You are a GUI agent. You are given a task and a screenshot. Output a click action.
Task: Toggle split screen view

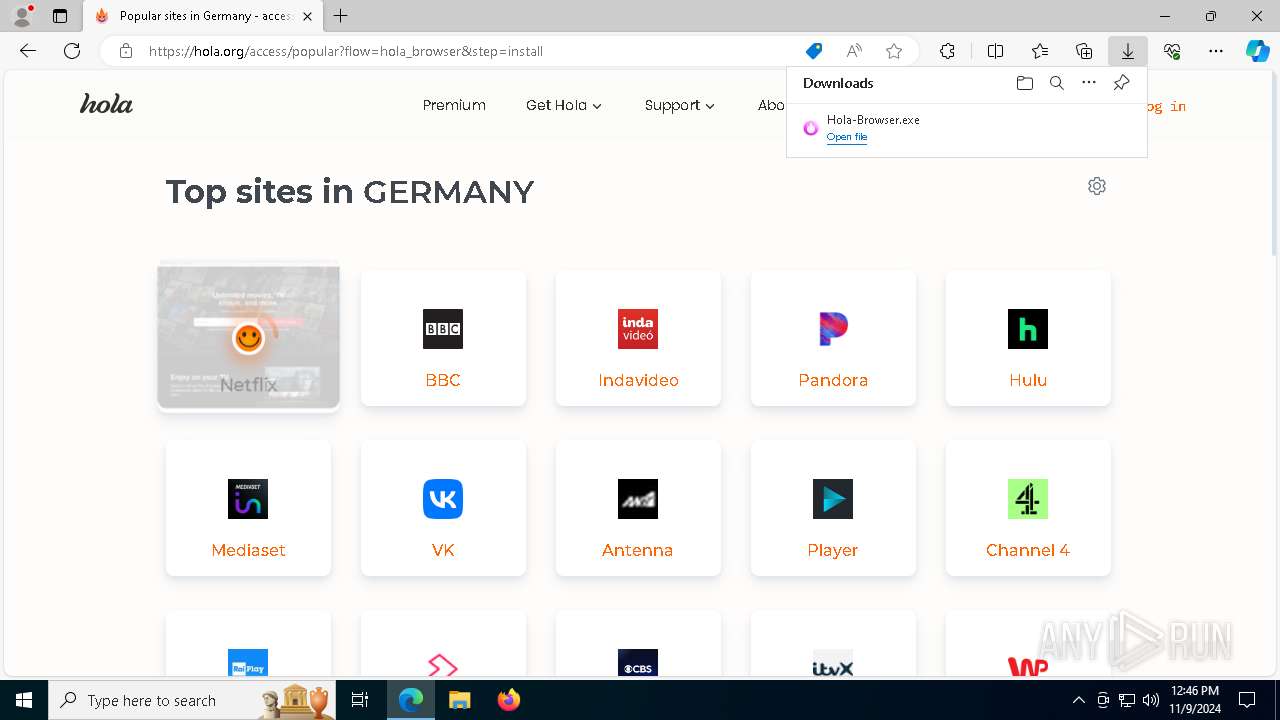click(996, 51)
